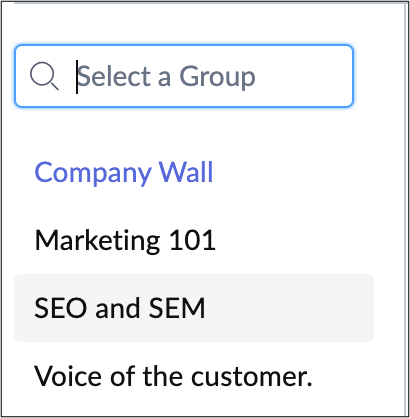This screenshot has width=410, height=418.
Task: Select Voice of the customer group
Action: coord(194,376)
